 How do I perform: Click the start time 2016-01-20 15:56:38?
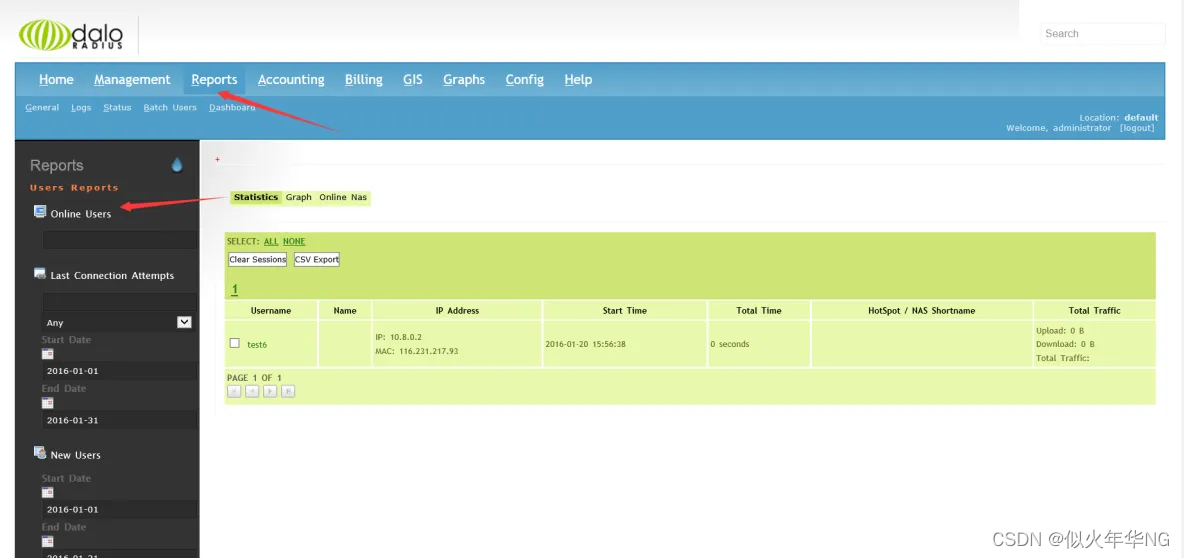585,344
